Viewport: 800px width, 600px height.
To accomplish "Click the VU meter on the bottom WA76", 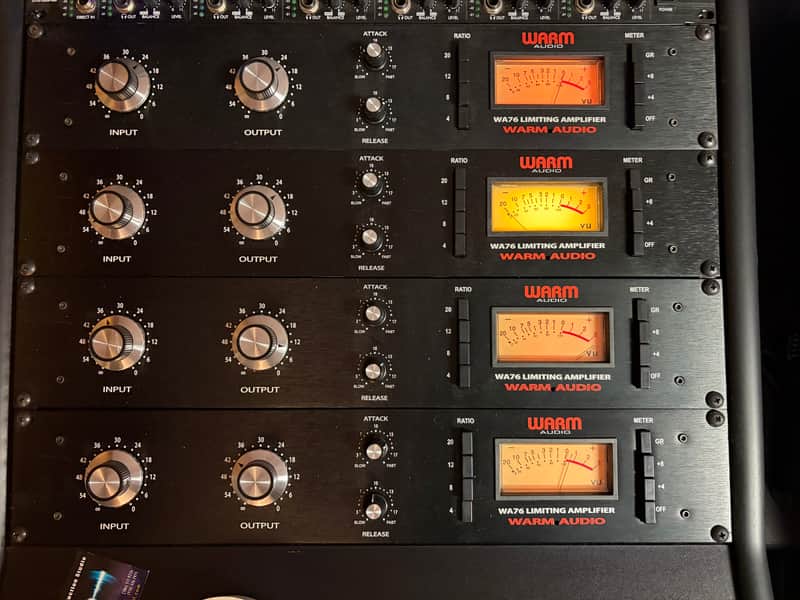I will (557, 469).
